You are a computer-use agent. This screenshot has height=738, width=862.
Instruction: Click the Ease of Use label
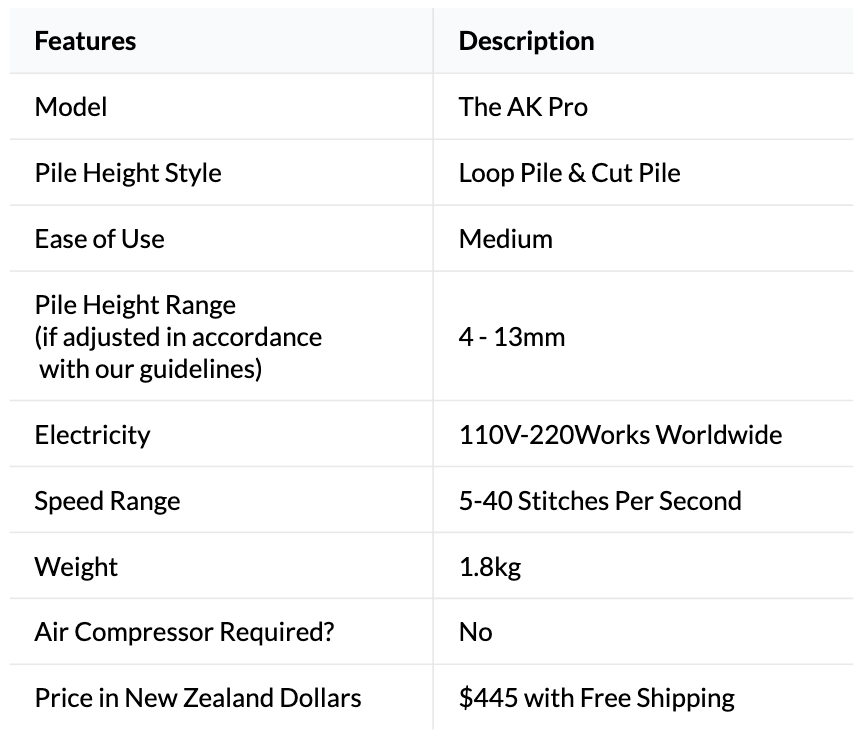tap(99, 238)
